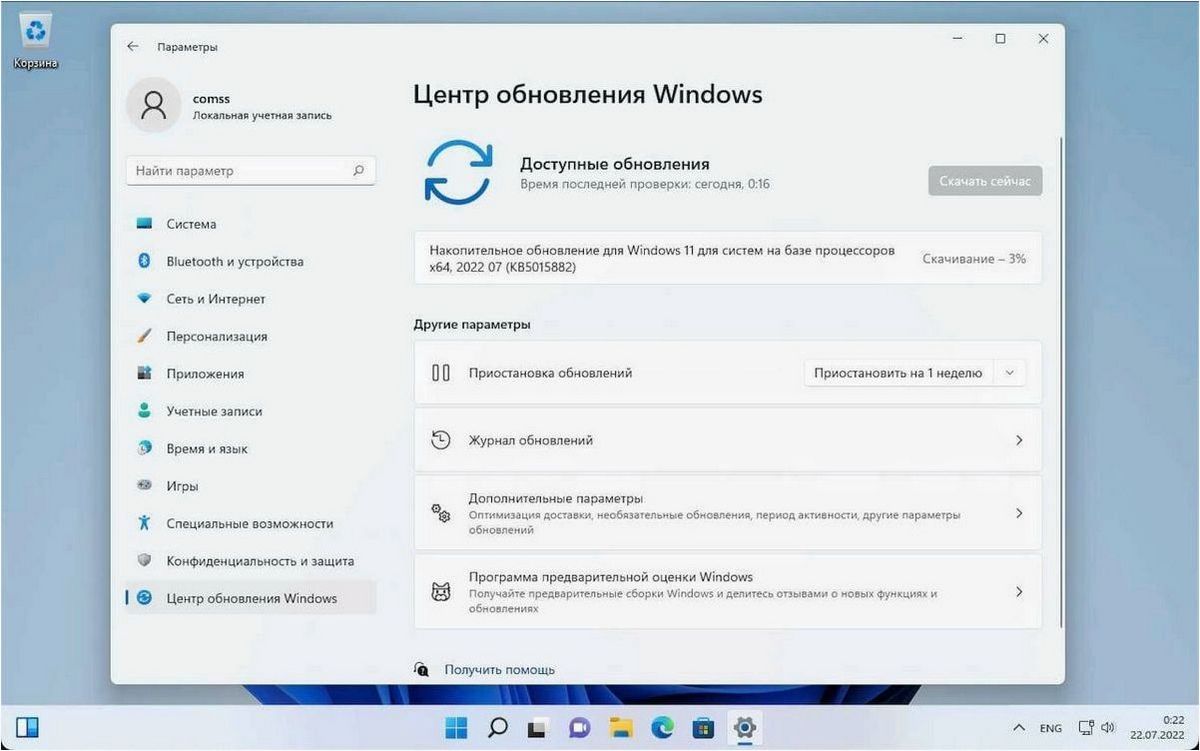The width and height of the screenshot is (1200, 751).
Task: Open the Приостановить на 1 неделю dropdown
Action: 915,373
